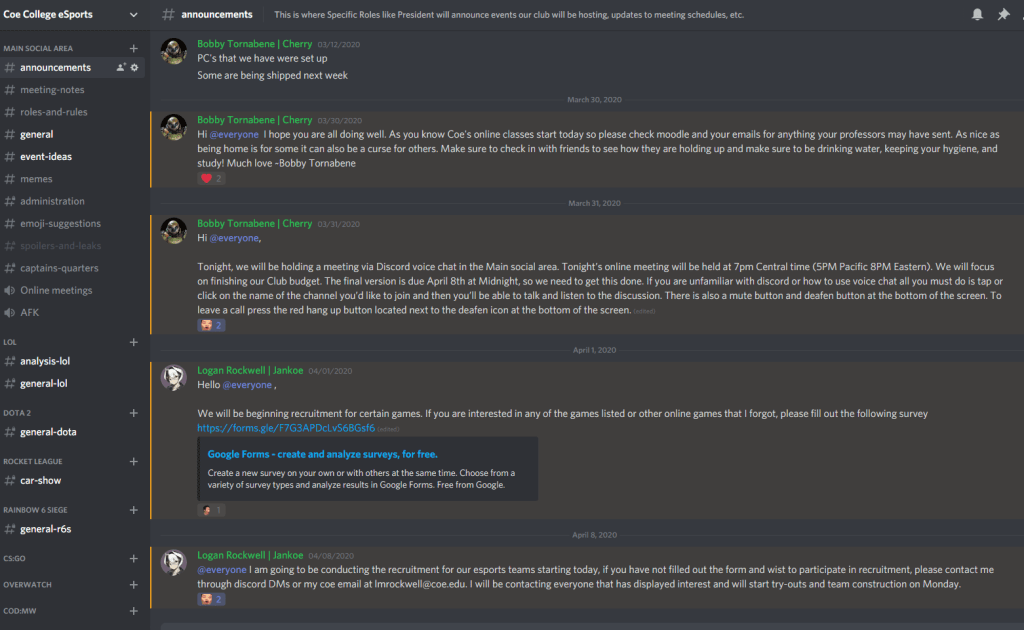Join the Online meetings voice channel

(56, 290)
